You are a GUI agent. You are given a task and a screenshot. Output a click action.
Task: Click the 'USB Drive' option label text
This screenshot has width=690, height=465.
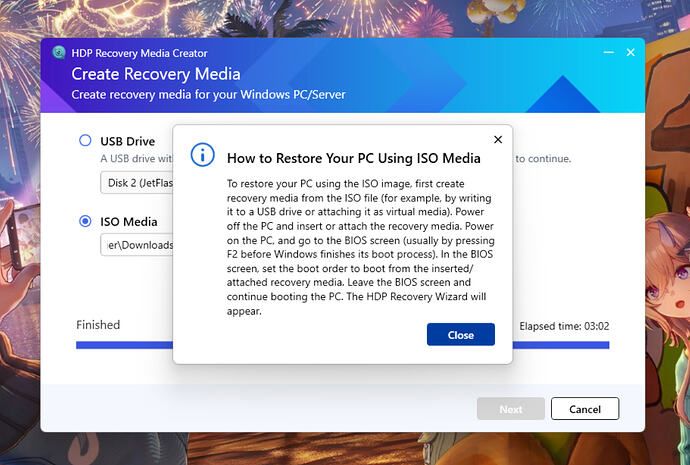pyautogui.click(x=127, y=141)
